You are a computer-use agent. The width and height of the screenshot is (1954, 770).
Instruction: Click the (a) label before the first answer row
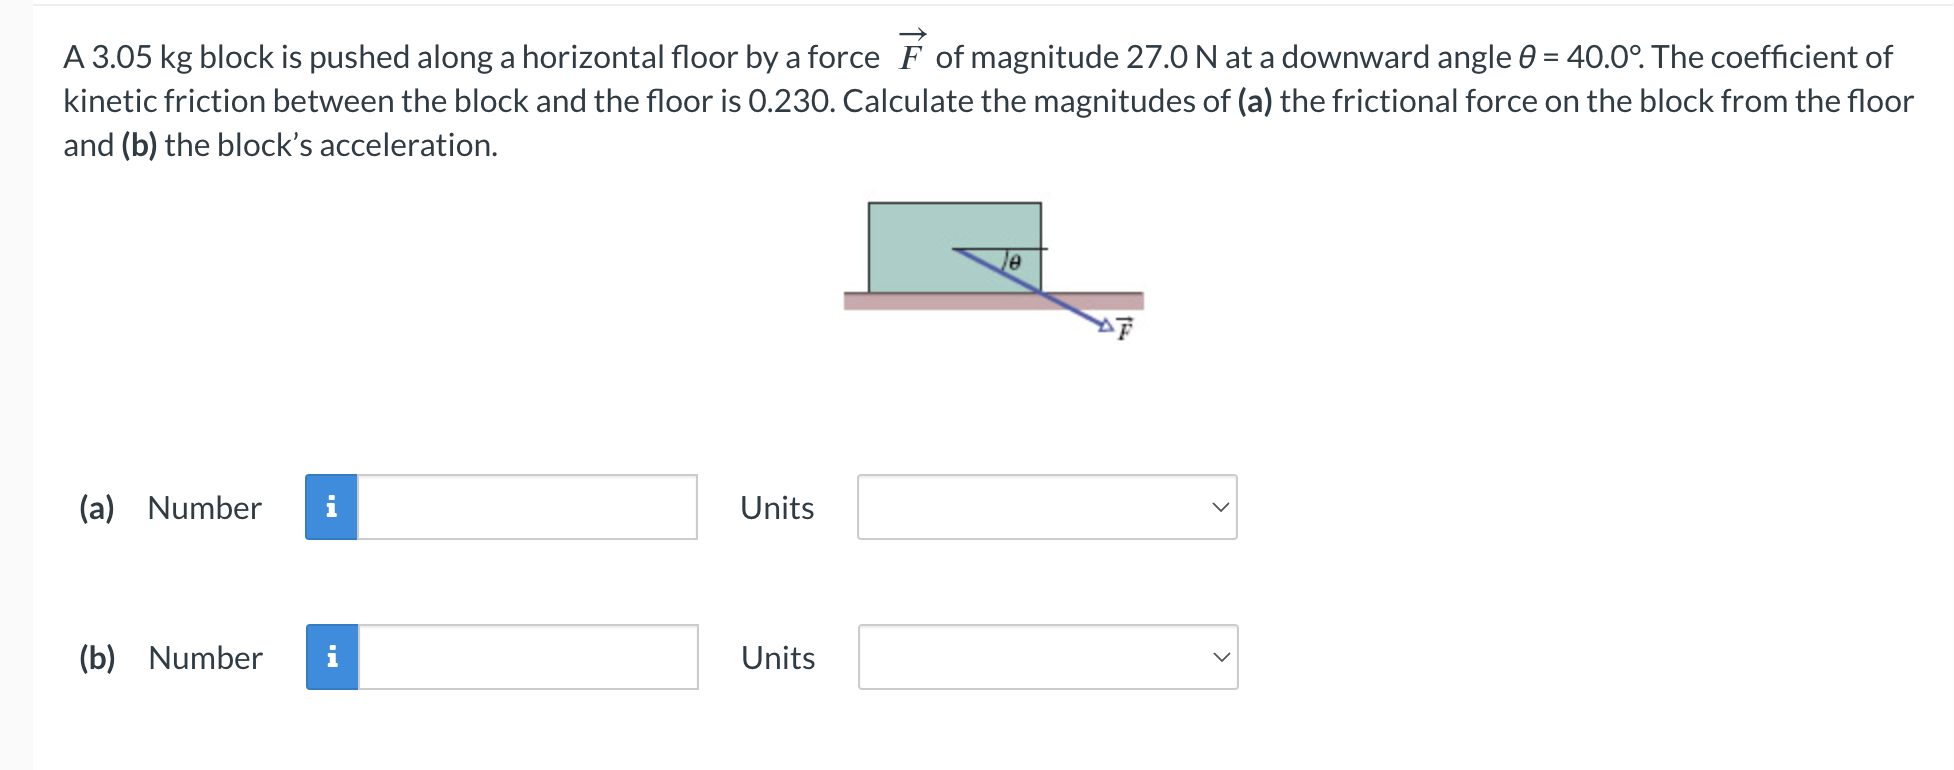click(95, 508)
